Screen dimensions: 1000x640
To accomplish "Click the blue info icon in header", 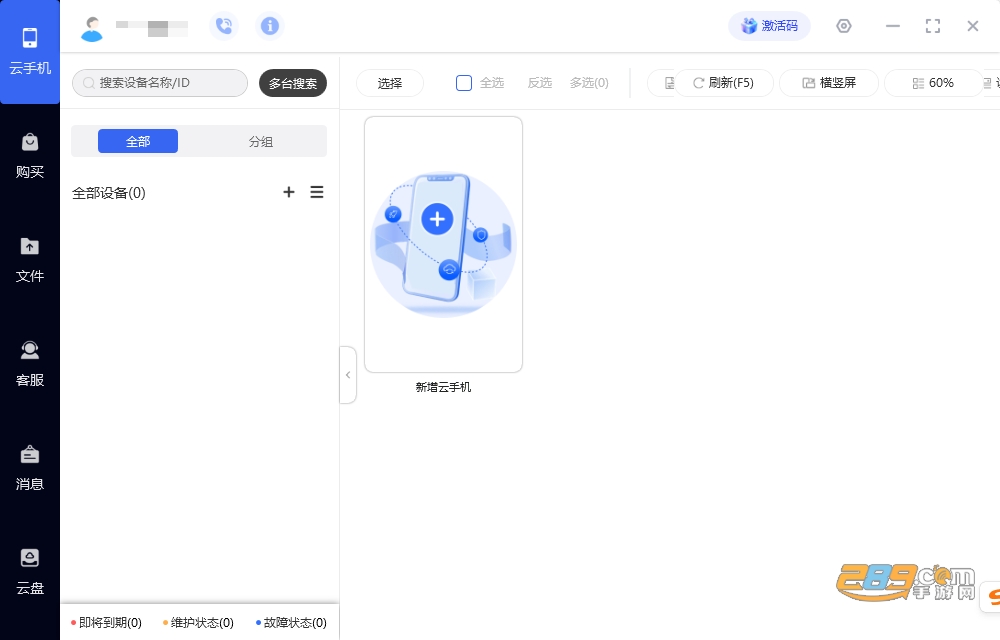I will [x=270, y=26].
